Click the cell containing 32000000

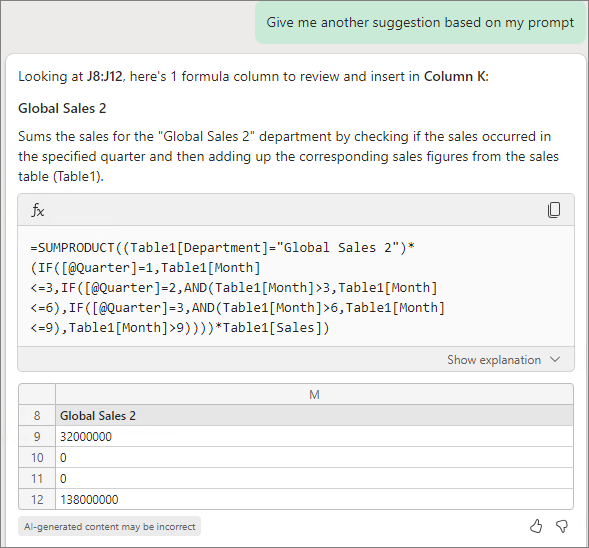[x=314, y=436]
